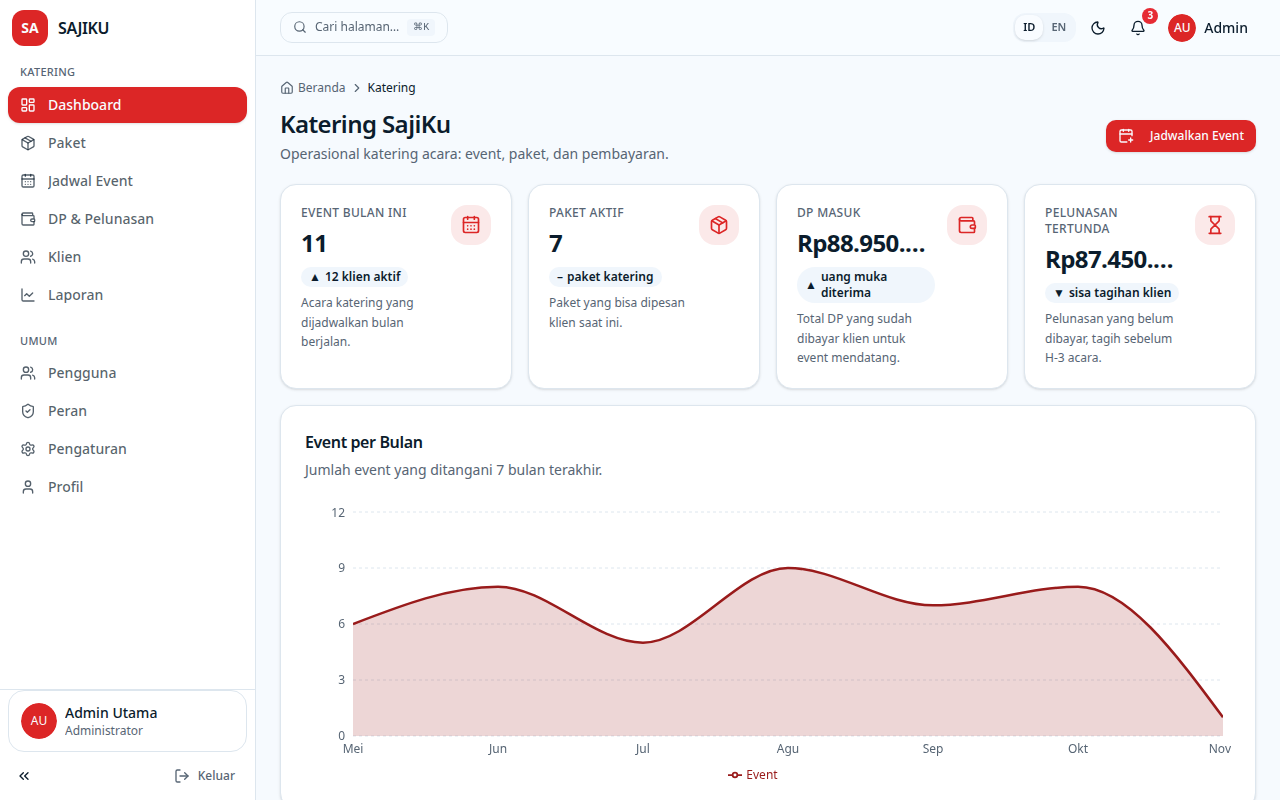
Task: Go to Peran page
Action: 127,411
